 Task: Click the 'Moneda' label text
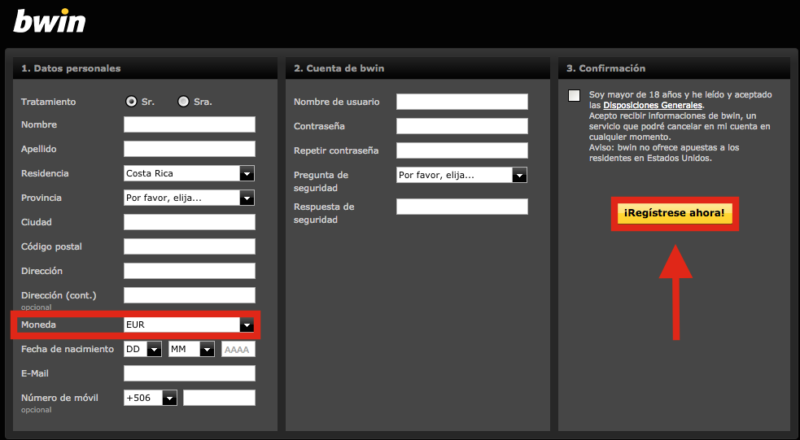38,325
